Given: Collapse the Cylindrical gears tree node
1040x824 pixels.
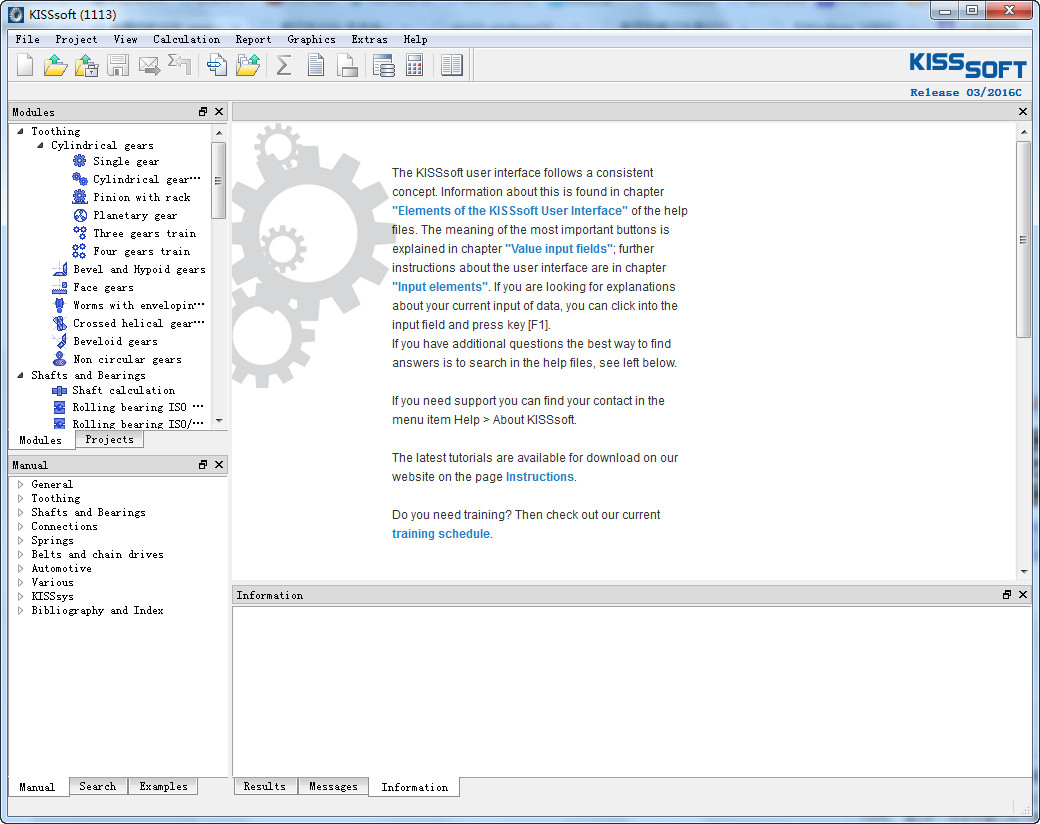Looking at the screenshot, I should click(40, 145).
